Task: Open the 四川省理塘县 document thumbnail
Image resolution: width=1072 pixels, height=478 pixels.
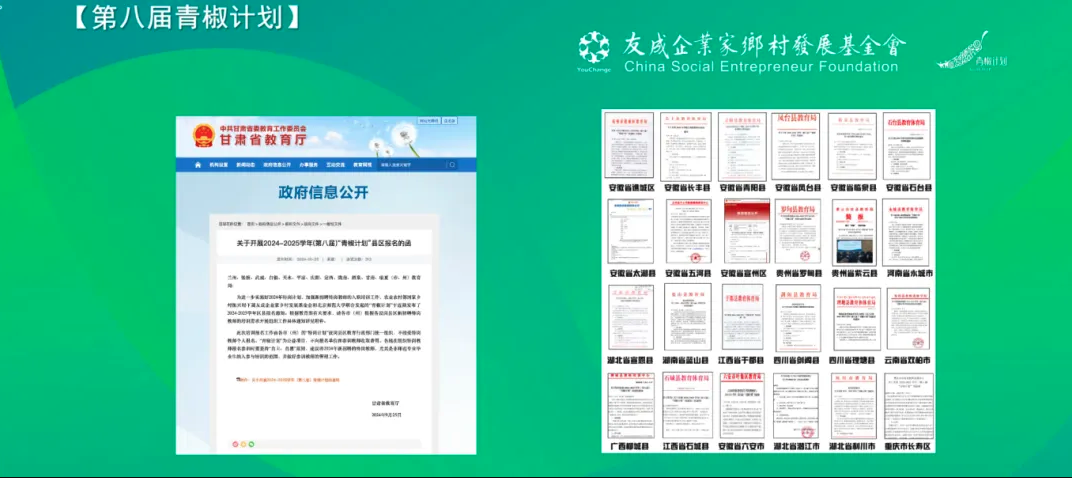Action: coord(857,319)
